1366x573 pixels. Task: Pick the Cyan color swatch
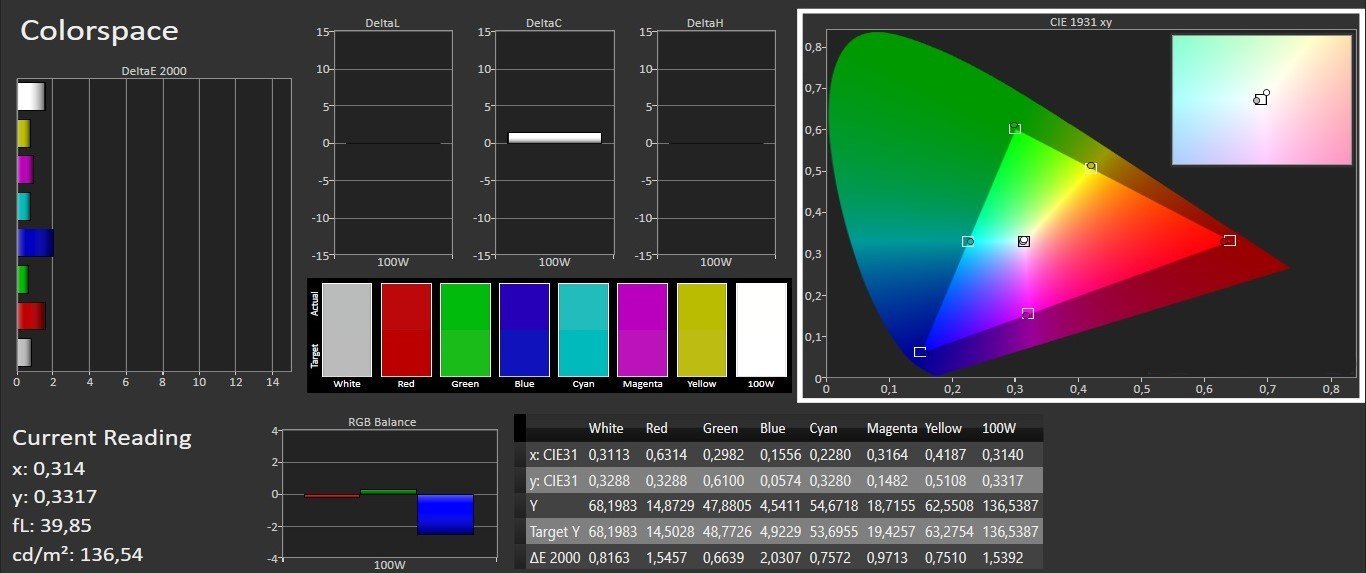click(x=583, y=330)
